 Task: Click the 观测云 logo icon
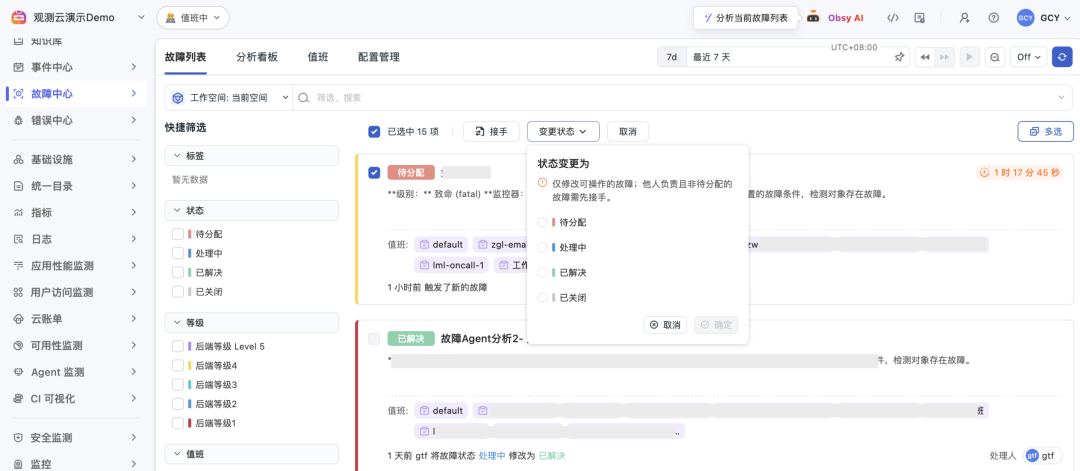18,17
